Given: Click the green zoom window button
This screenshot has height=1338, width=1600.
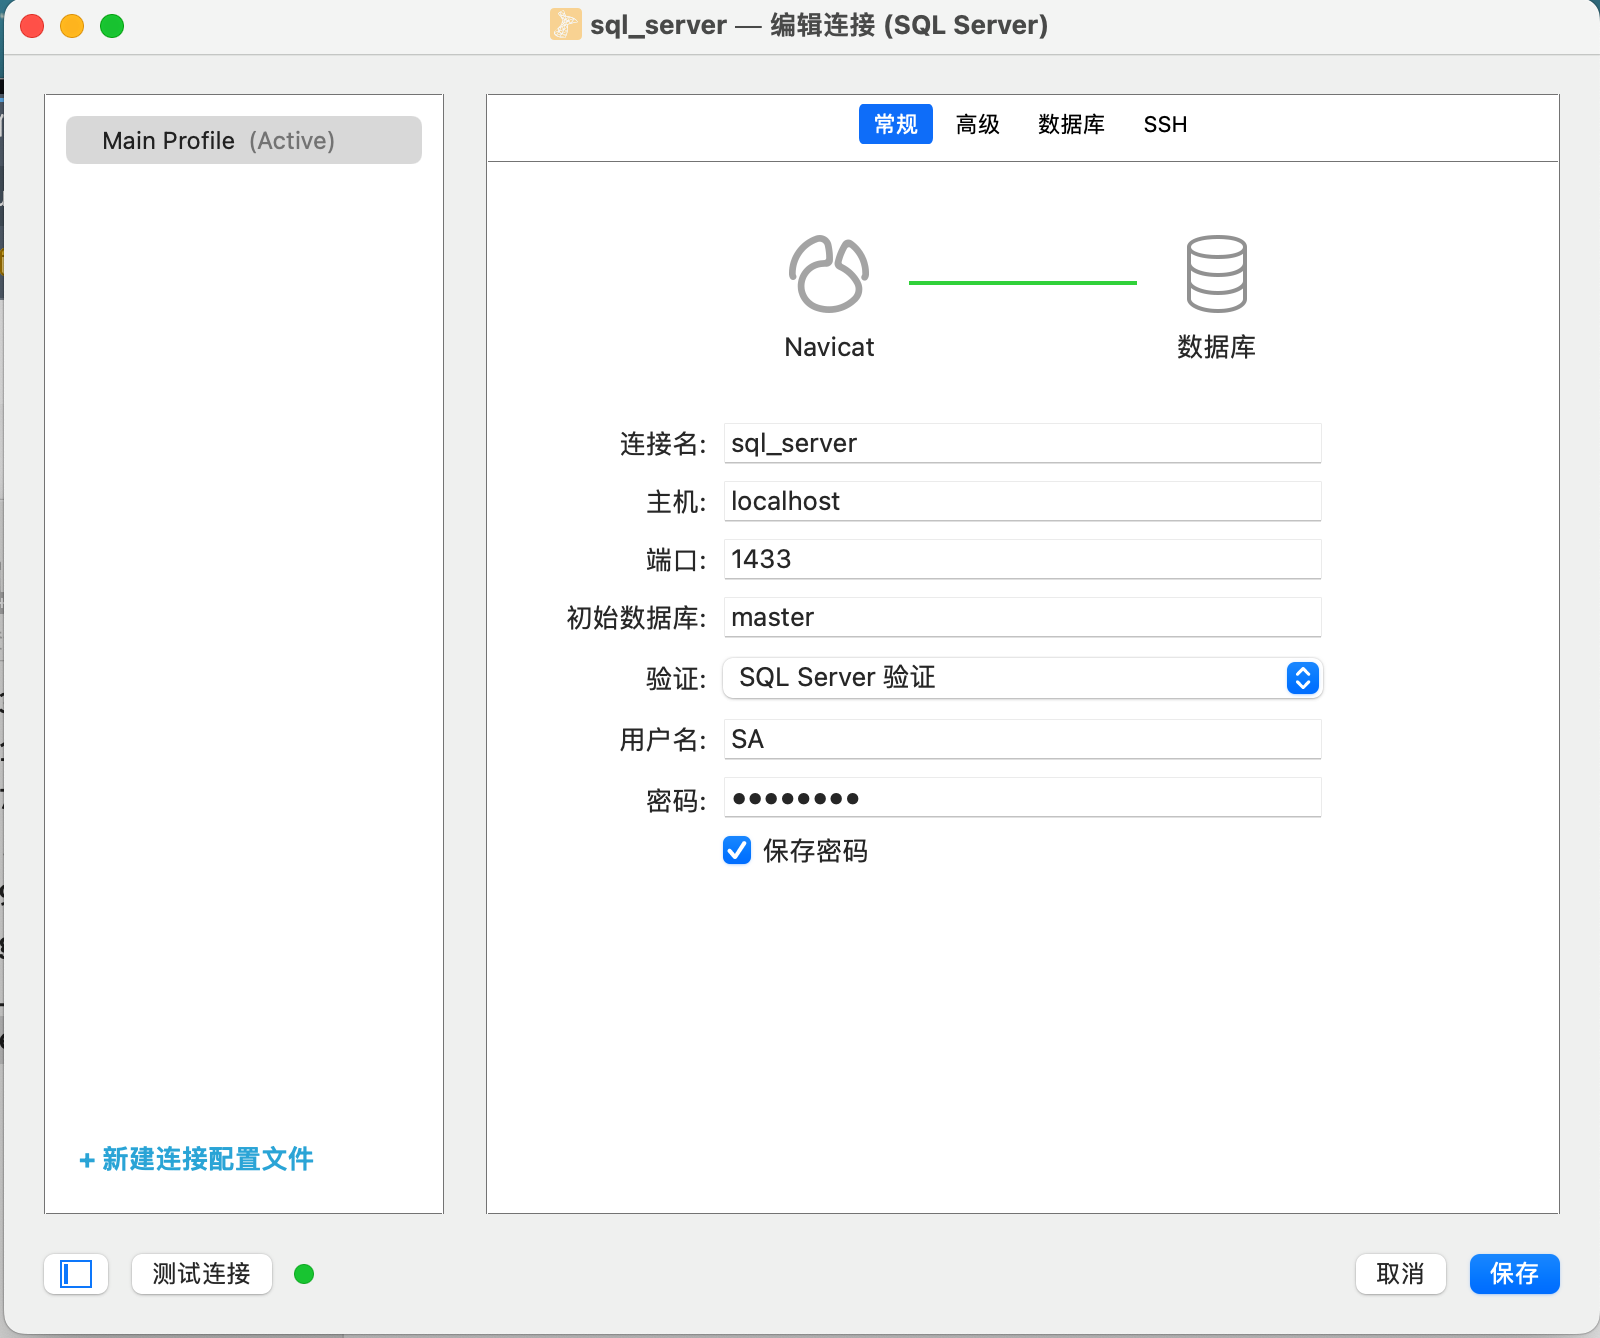Looking at the screenshot, I should 112,26.
